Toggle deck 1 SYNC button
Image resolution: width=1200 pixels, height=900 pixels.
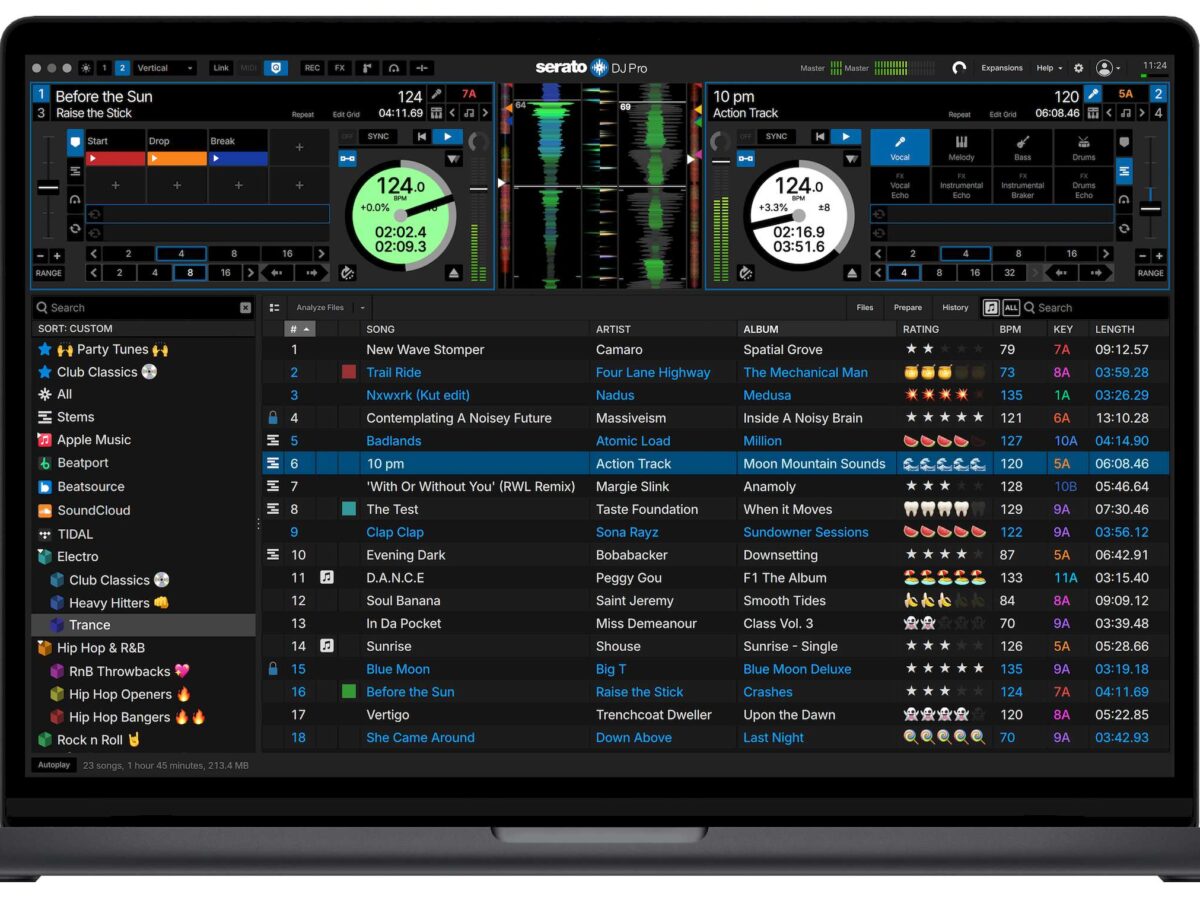pos(378,136)
